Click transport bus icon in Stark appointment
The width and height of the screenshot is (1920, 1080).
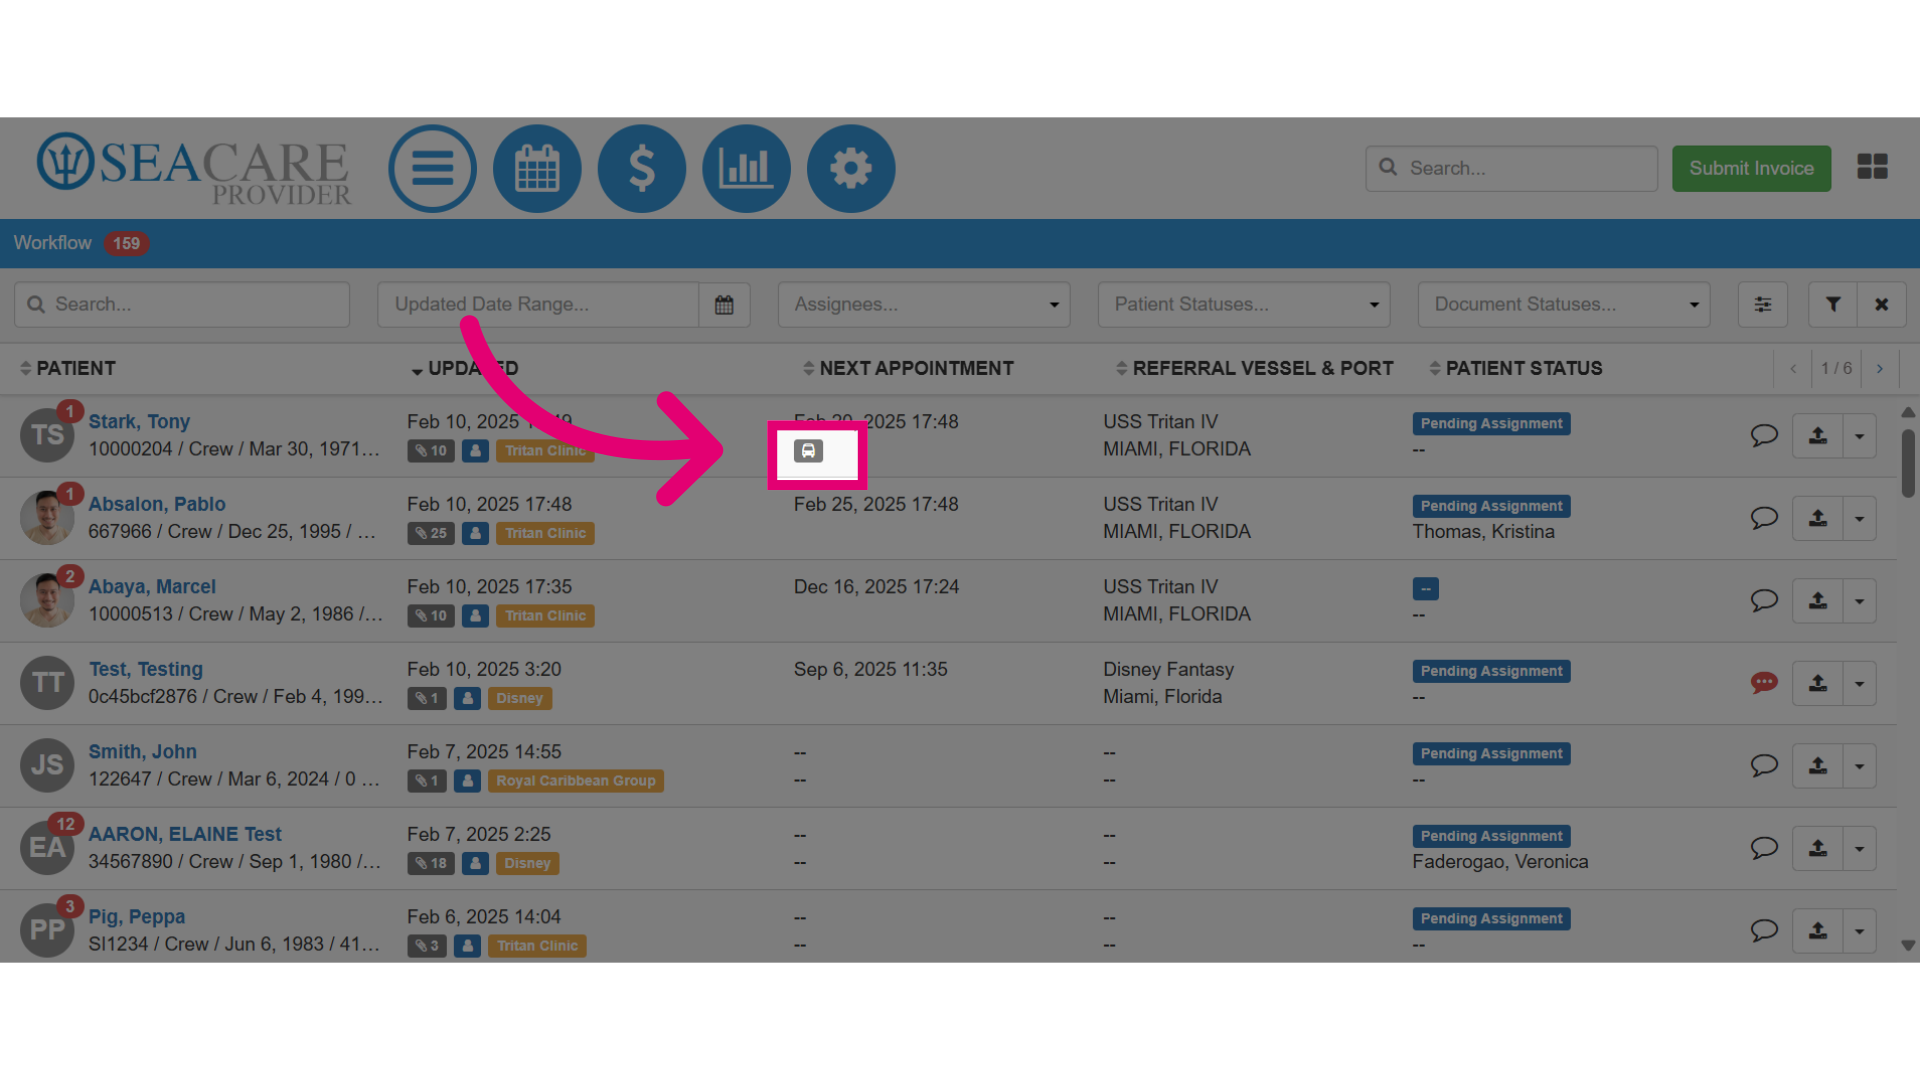click(808, 451)
